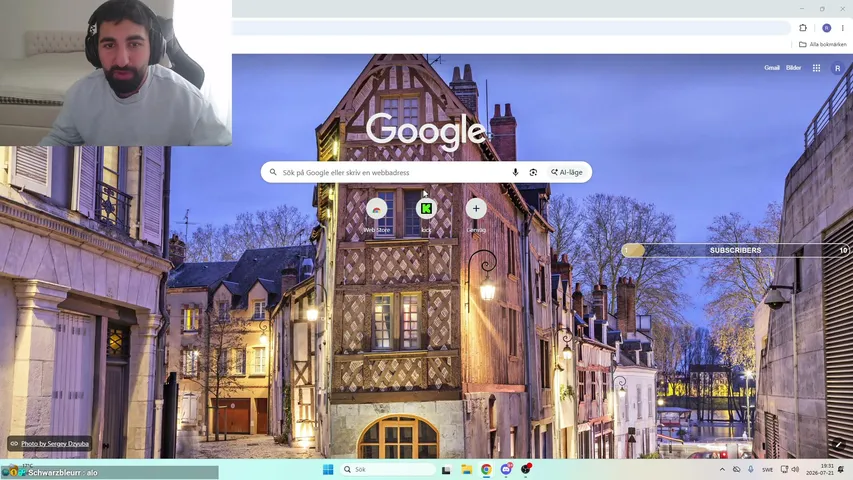Open File Explorer from the taskbar
The height and width of the screenshot is (480, 853).
point(466,469)
